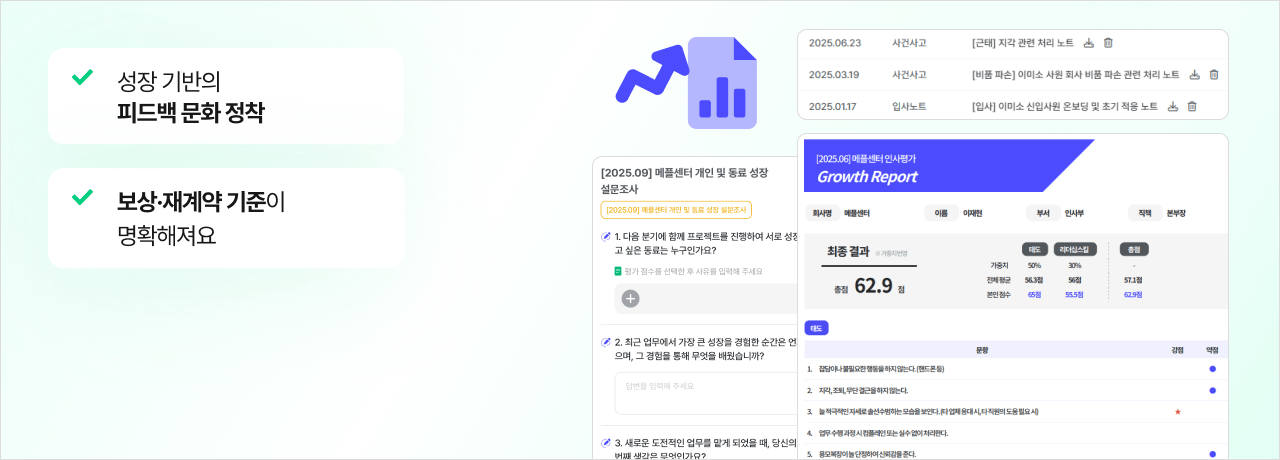Click the 피드백 문화 정착 card

pos(226,96)
